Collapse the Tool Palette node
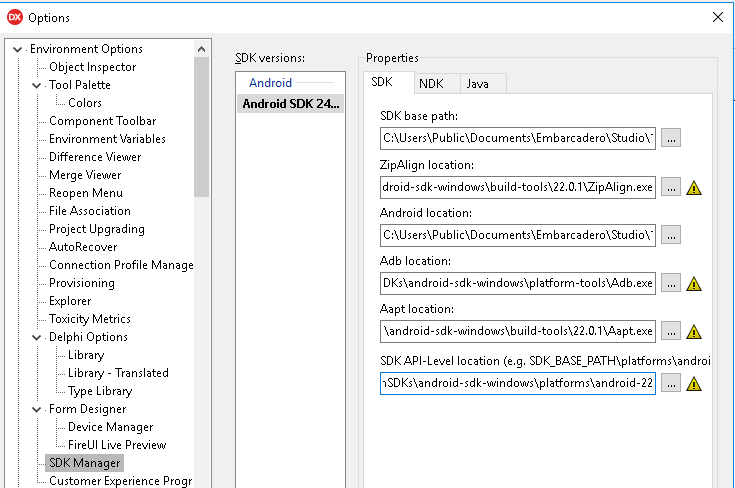 coord(35,85)
